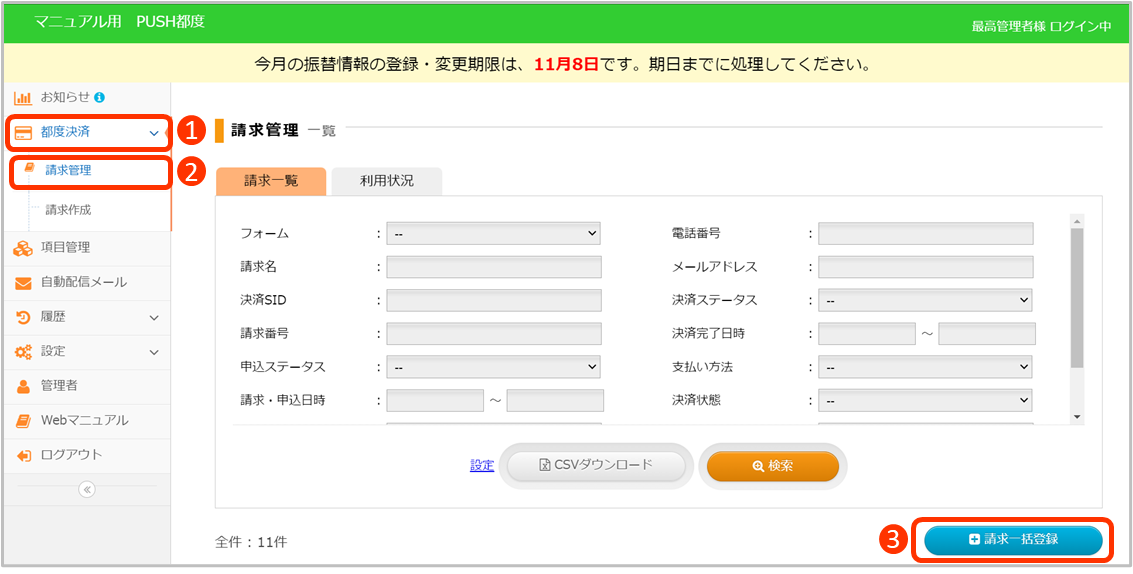
Task: Click the Webマニュアル book icon
Action: (x=23, y=421)
